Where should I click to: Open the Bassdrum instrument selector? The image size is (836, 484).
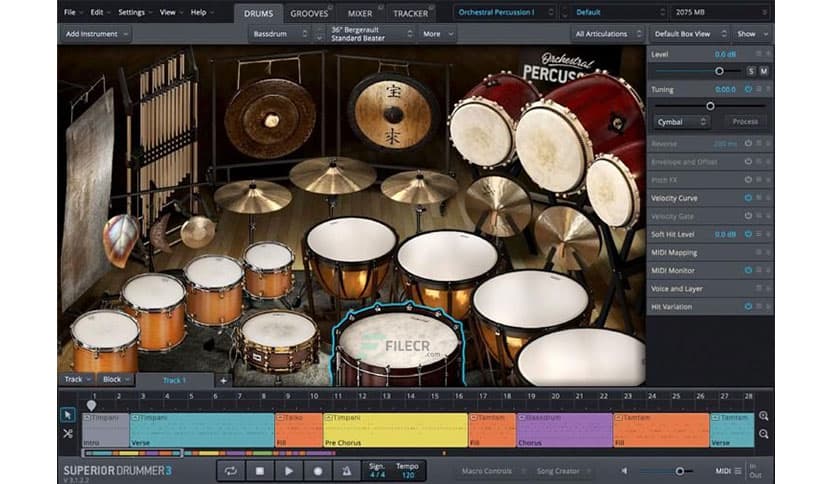pos(280,34)
